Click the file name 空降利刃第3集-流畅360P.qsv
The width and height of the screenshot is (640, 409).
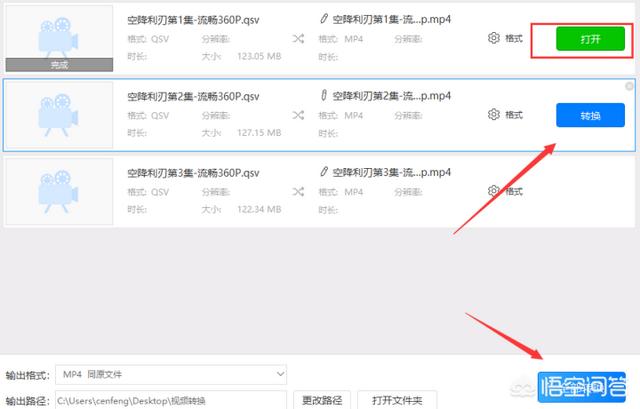[193, 173]
